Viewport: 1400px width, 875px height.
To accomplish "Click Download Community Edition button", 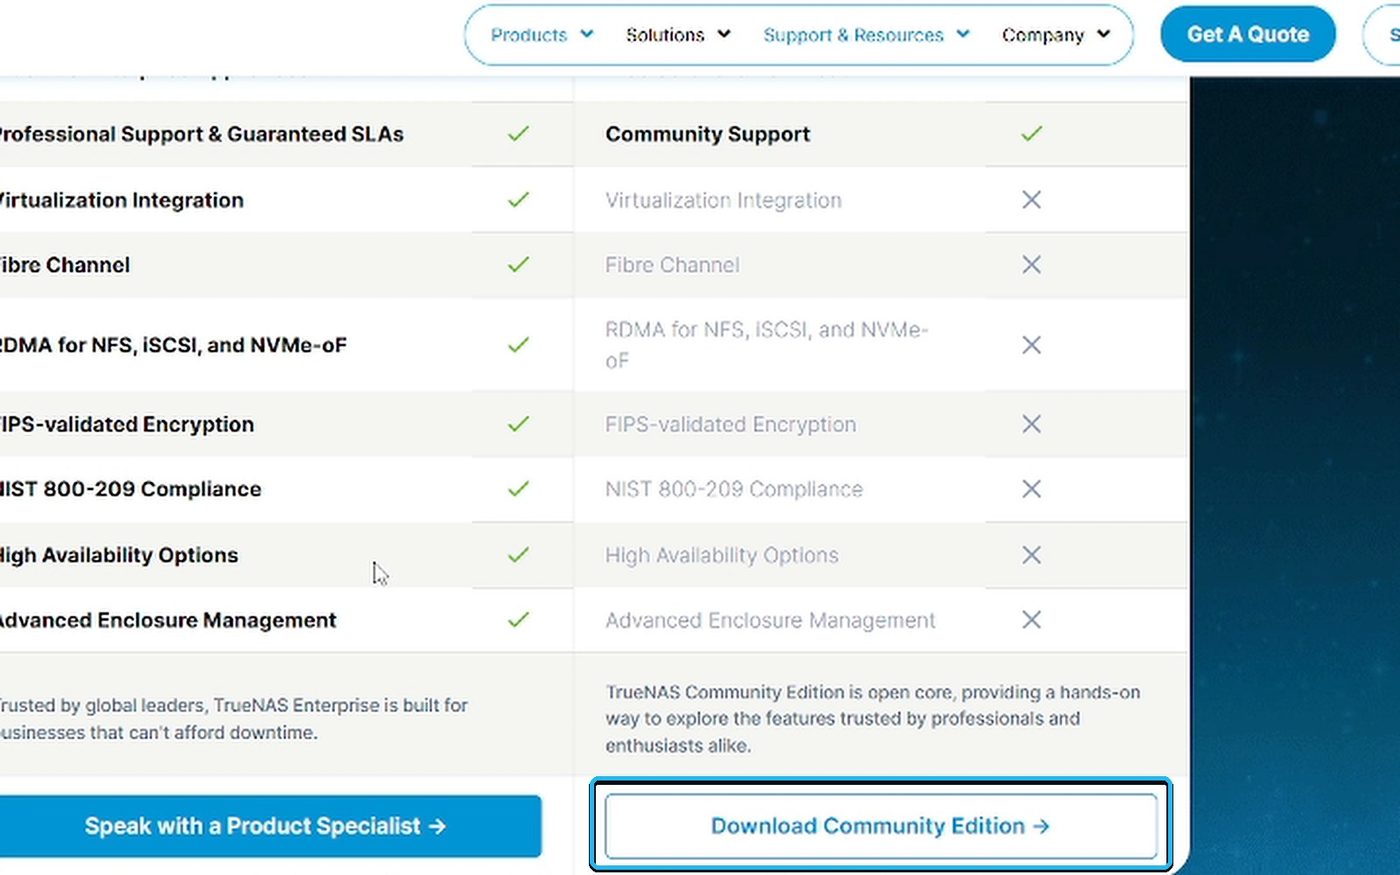I will point(880,826).
